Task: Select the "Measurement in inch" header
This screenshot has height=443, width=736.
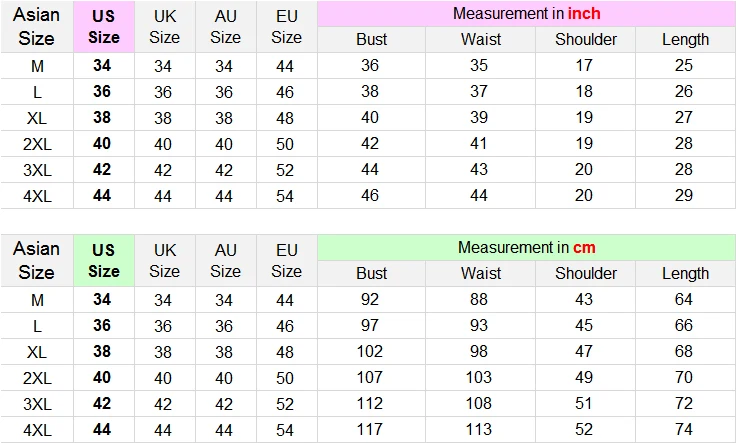Action: [526, 14]
